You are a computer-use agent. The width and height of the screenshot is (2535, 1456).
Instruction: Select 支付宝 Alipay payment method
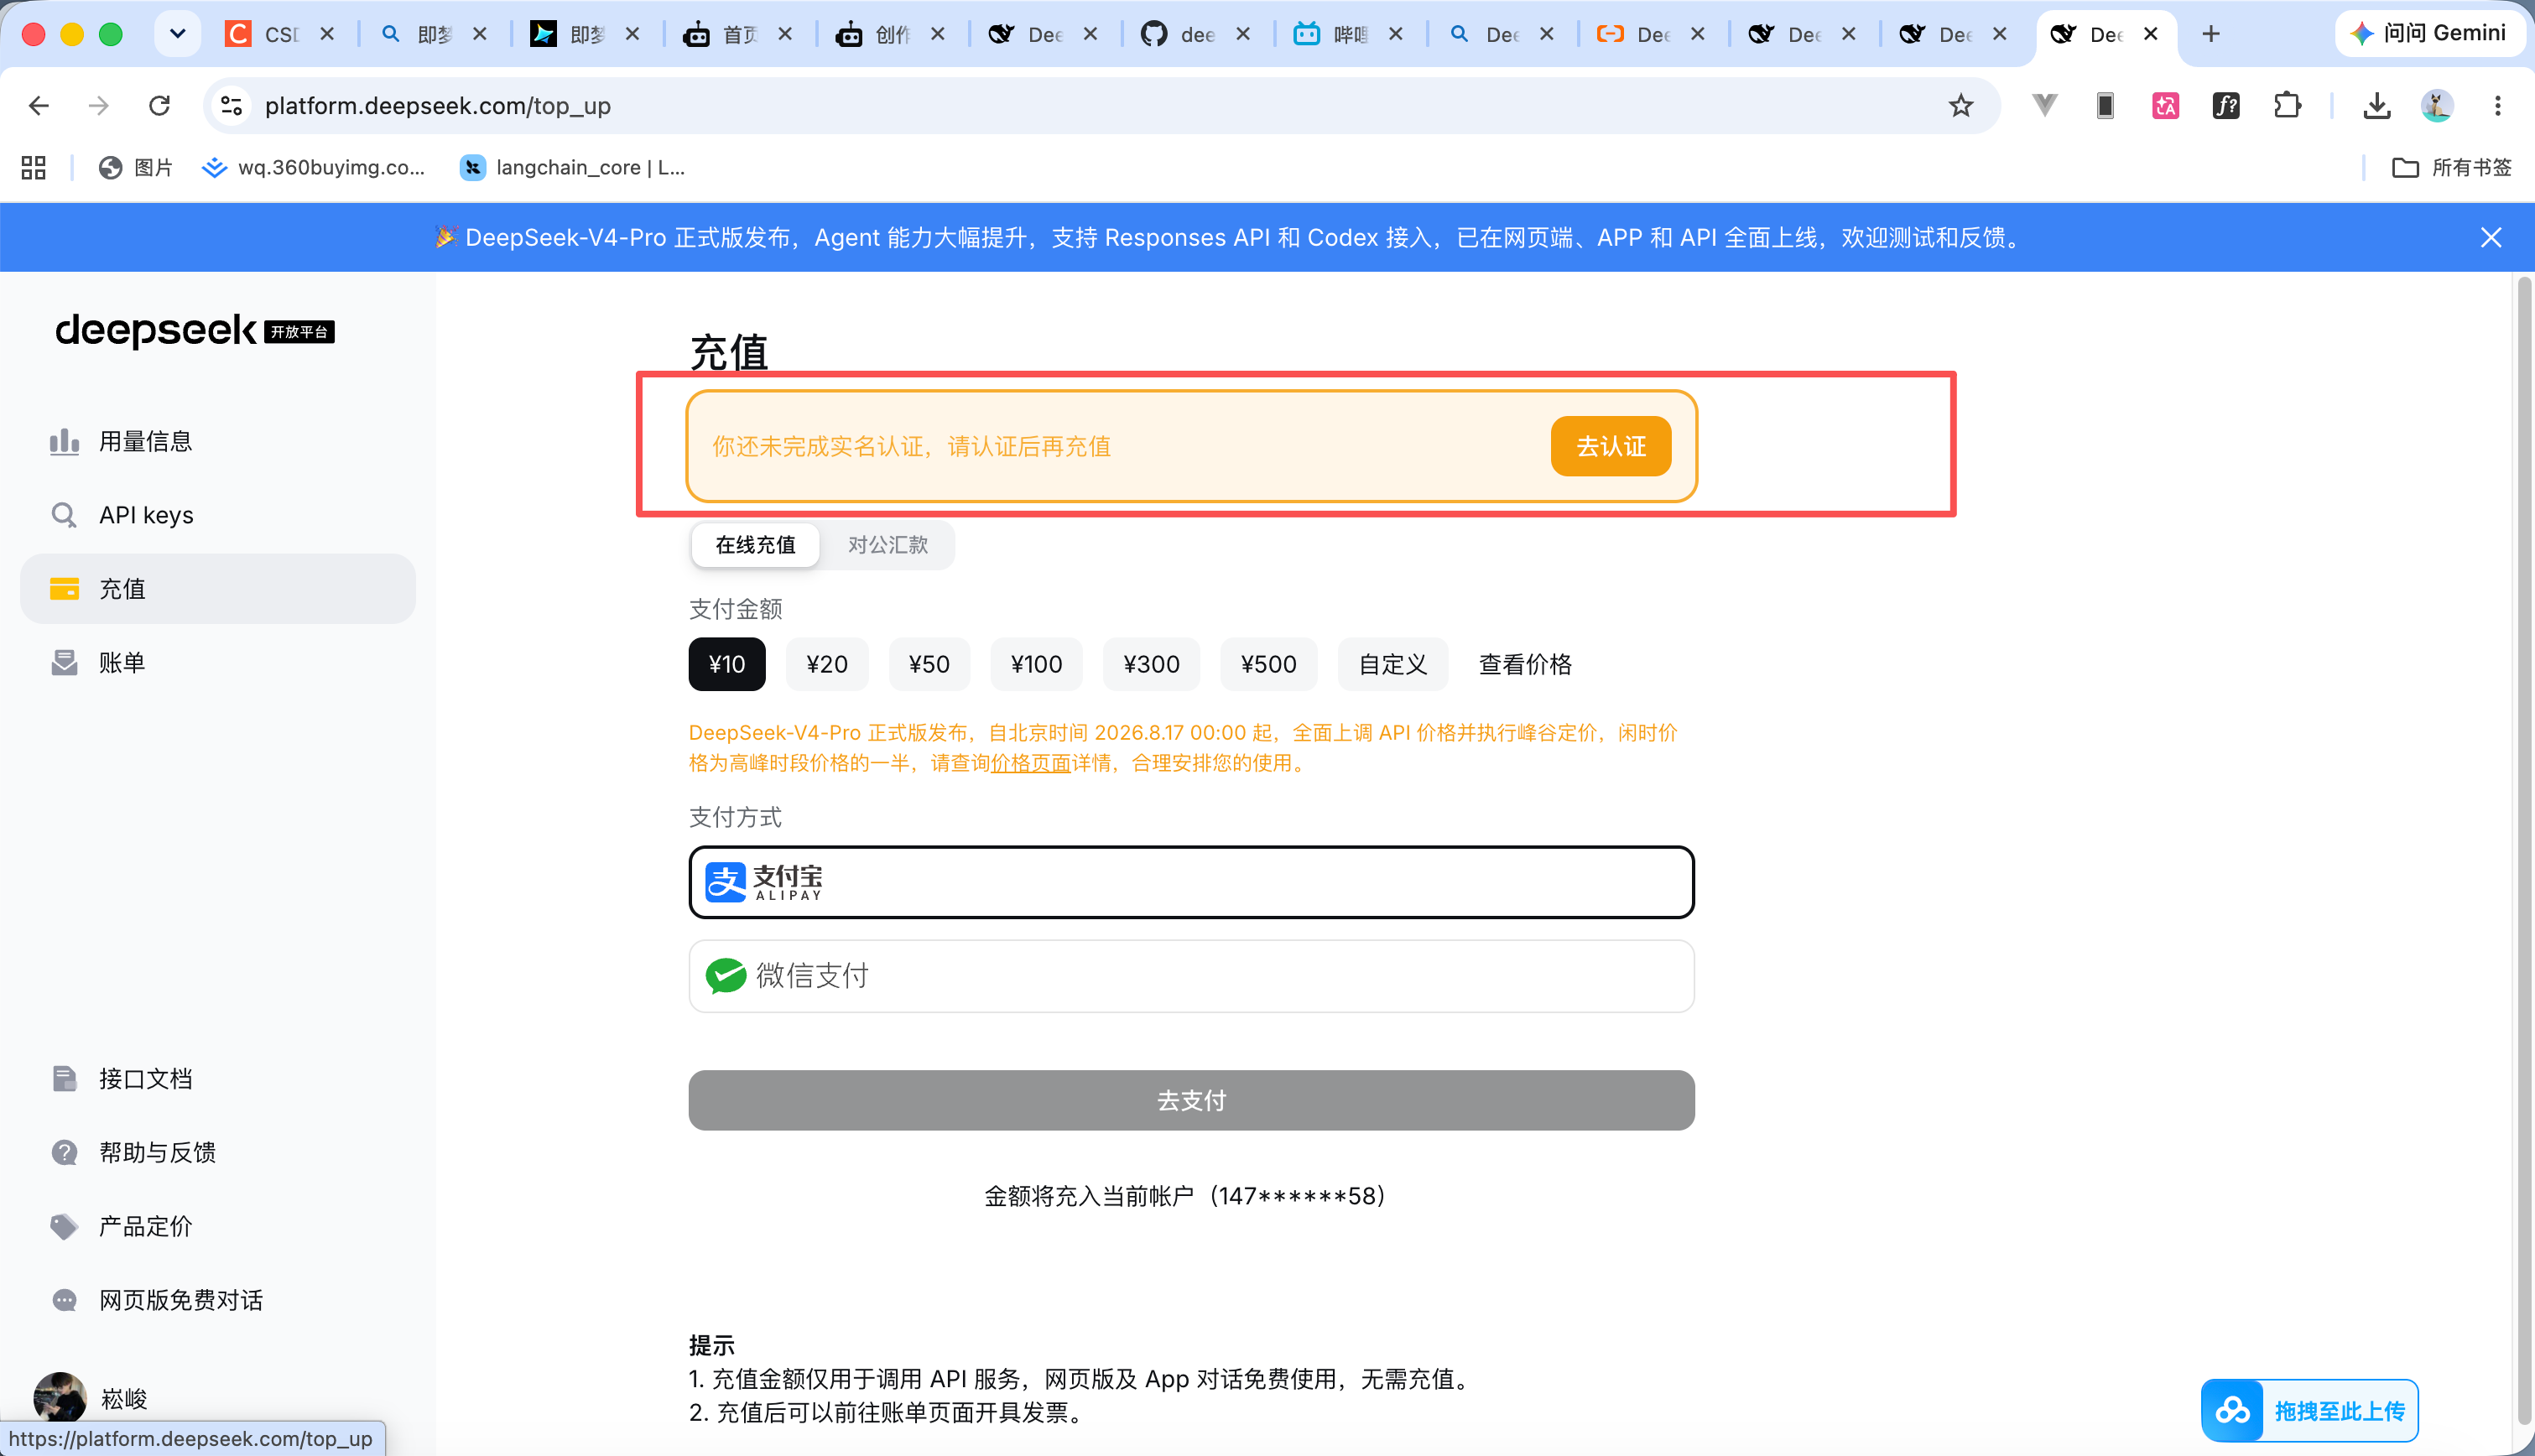click(x=1191, y=882)
